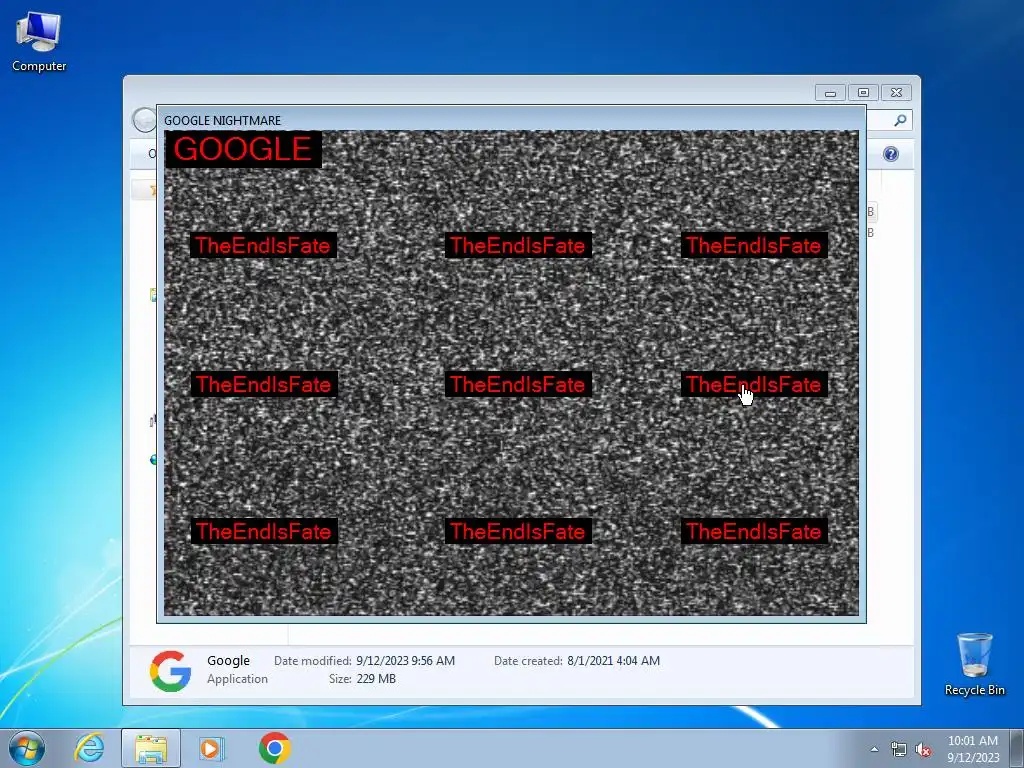Screen dimensions: 1024x768
Task: Click the 'Google' file name in the details pane
Action: 229,660
